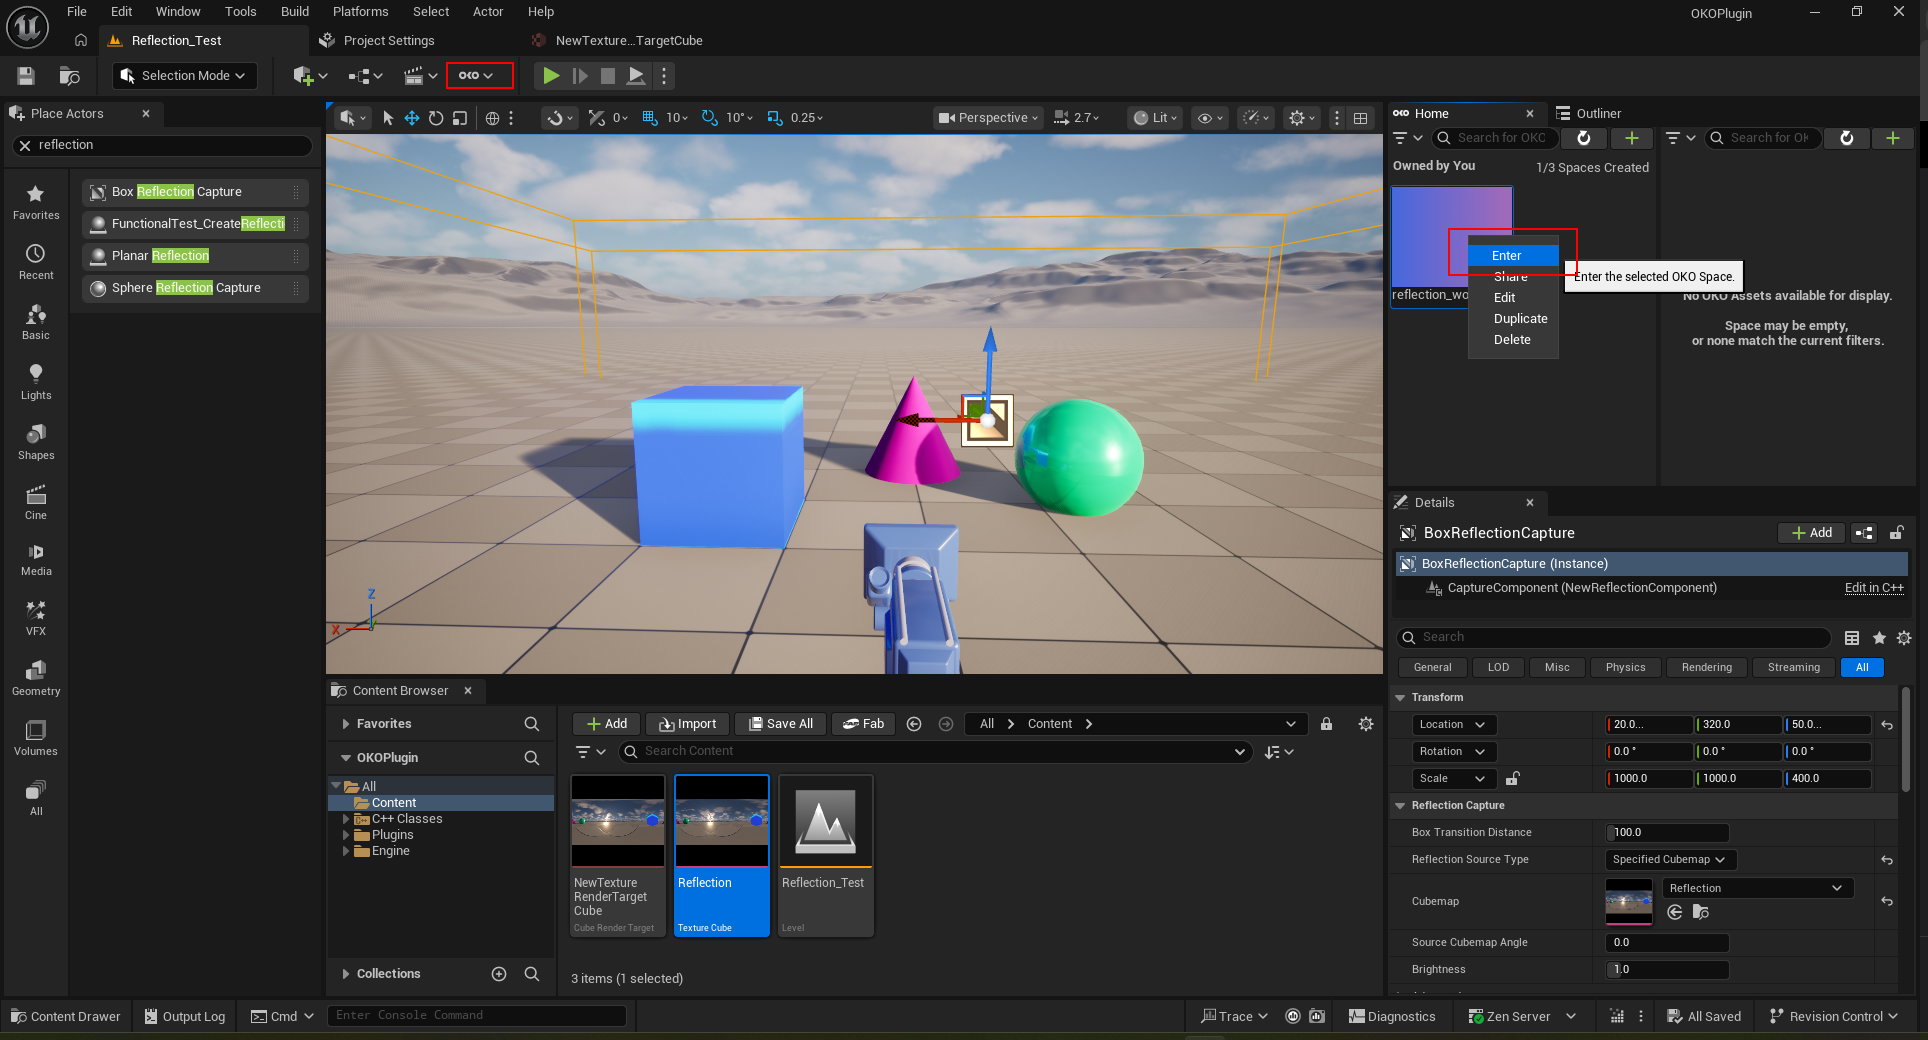The height and width of the screenshot is (1040, 1928).
Task: Open the Build menu
Action: tap(295, 12)
